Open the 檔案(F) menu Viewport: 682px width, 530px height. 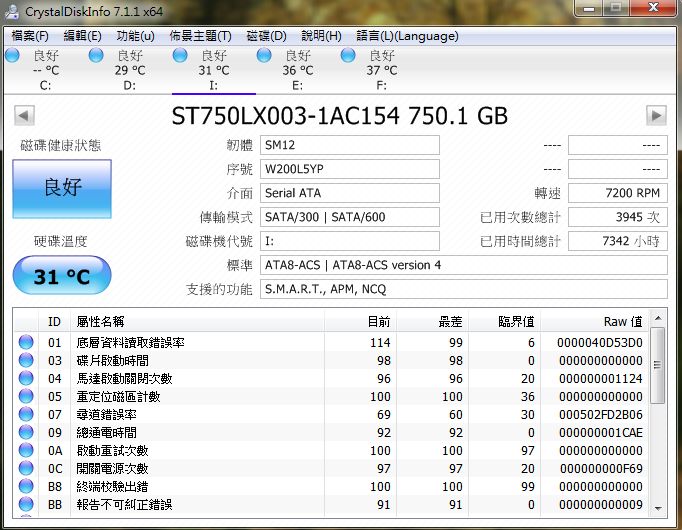[30, 36]
